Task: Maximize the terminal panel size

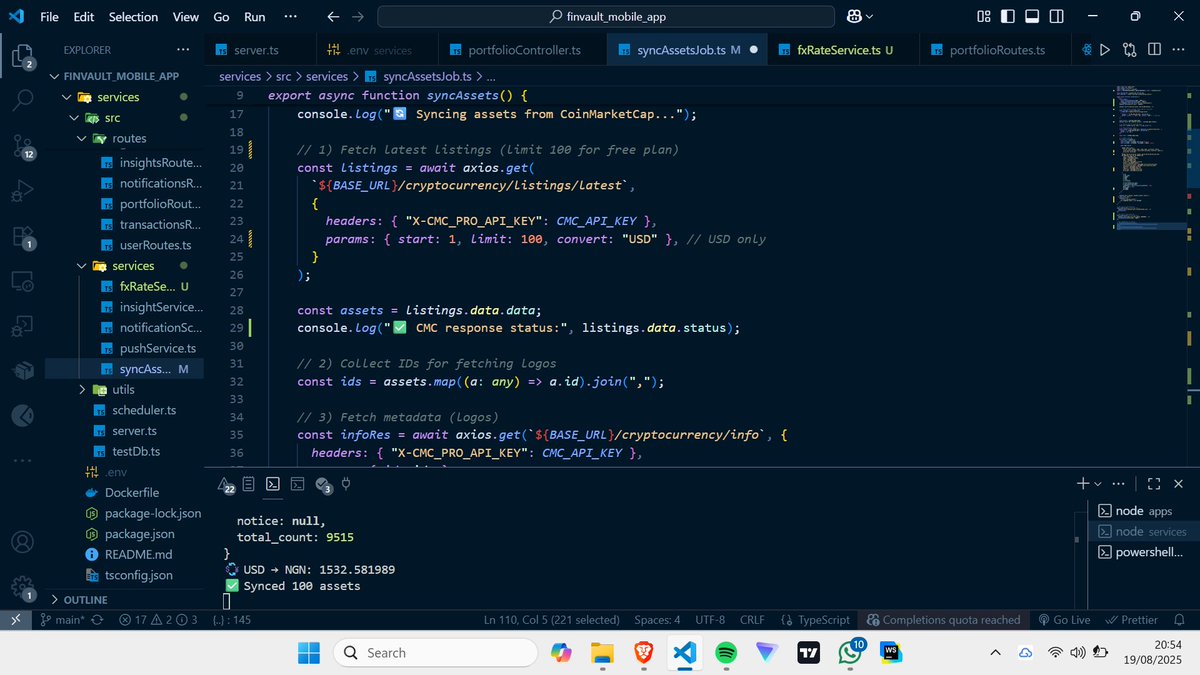Action: tap(1153, 483)
